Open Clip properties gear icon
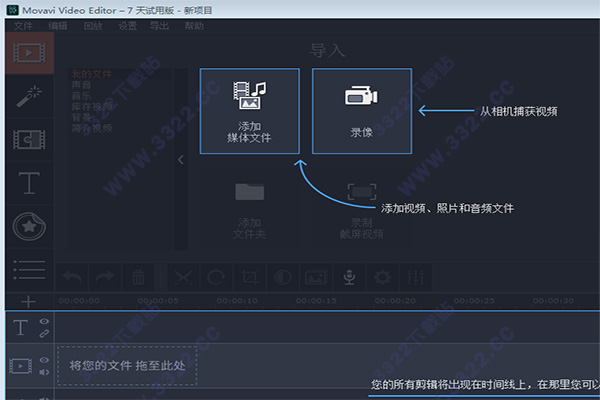The height and width of the screenshot is (400, 600). pos(382,277)
